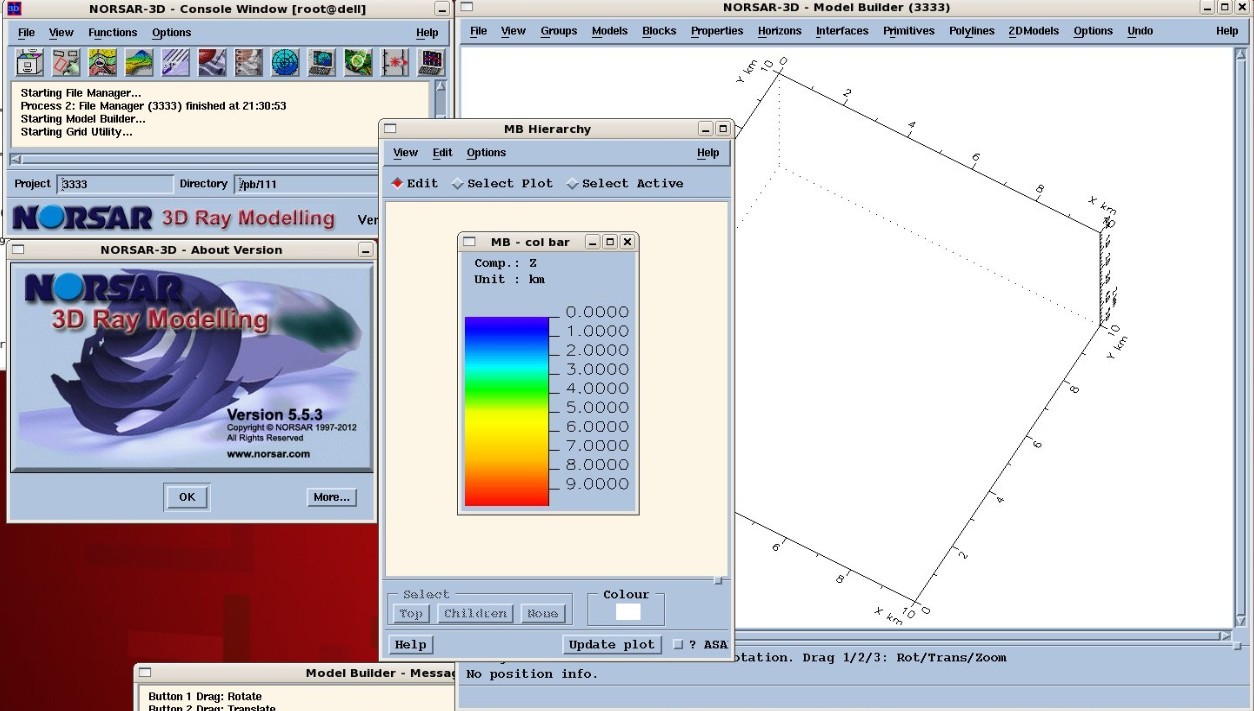The height and width of the screenshot is (711, 1254).
Task: Open window menu of About Version dialog
Action: coord(20,250)
